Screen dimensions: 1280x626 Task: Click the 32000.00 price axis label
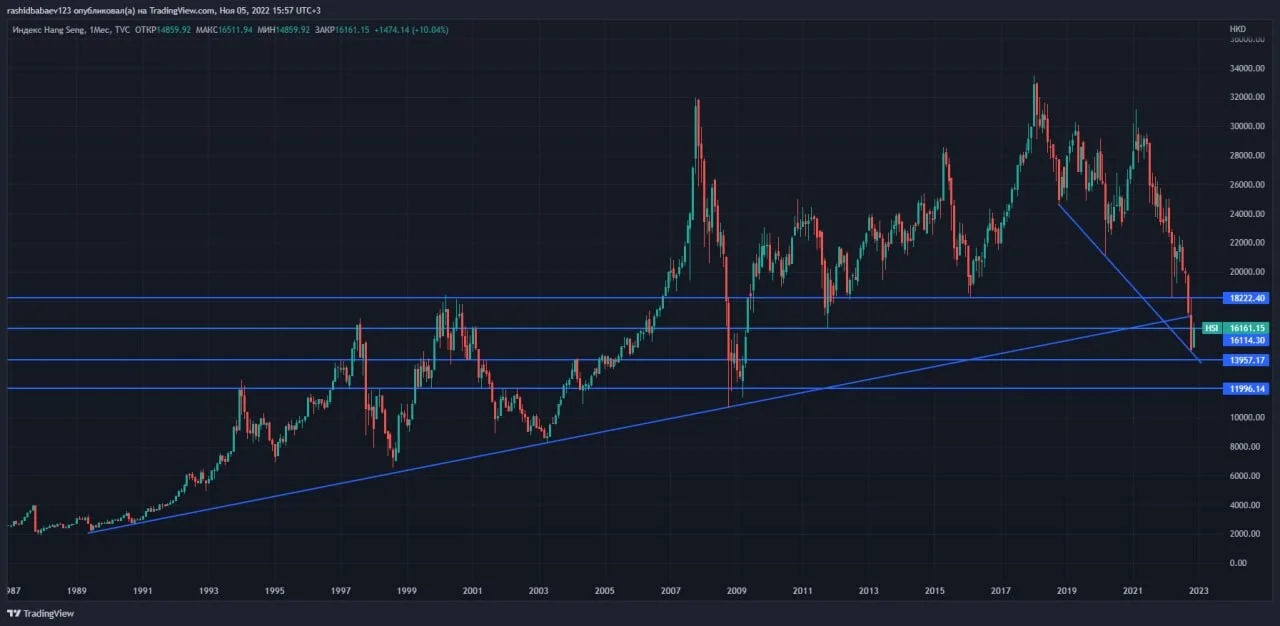pyautogui.click(x=1247, y=98)
